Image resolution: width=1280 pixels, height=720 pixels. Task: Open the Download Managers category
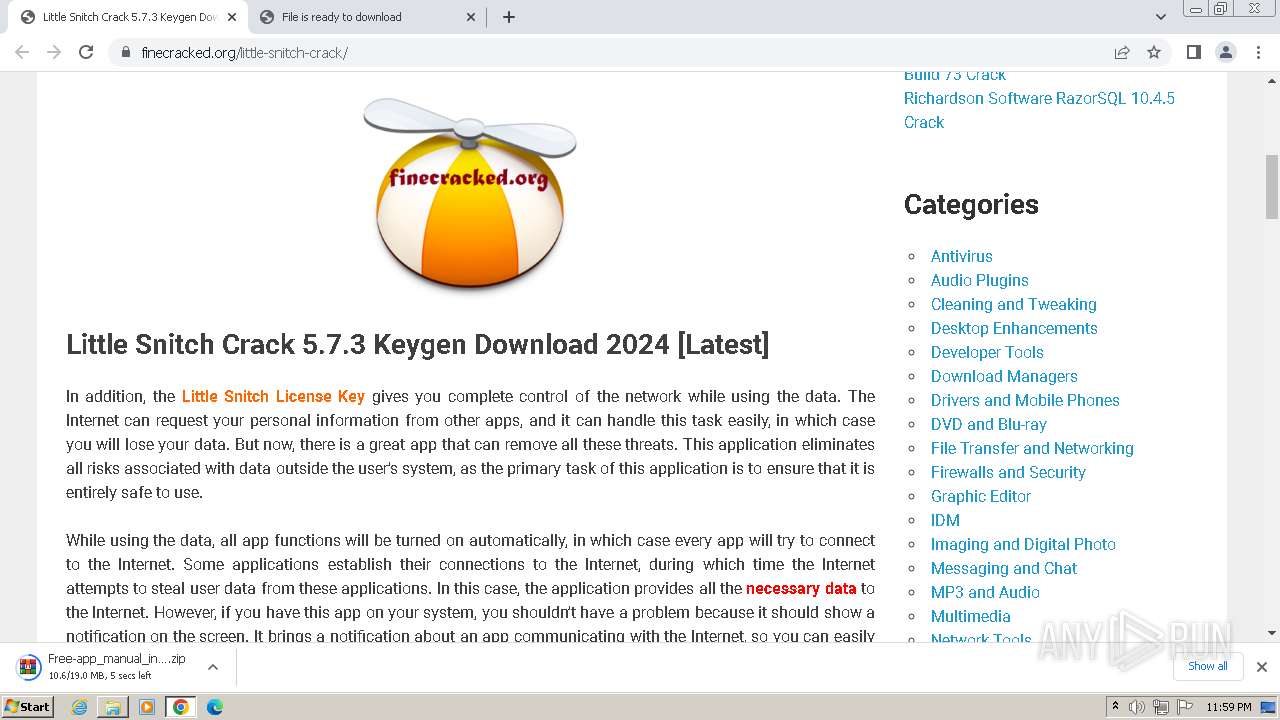pyautogui.click(x=1004, y=376)
